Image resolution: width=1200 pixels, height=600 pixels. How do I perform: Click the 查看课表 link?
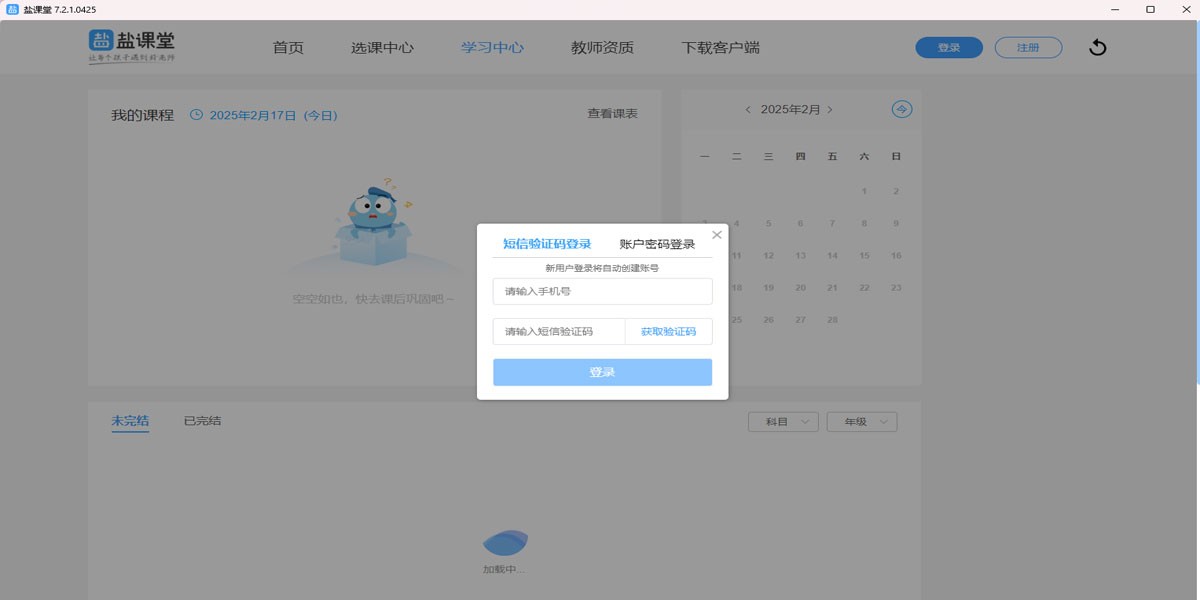612,114
